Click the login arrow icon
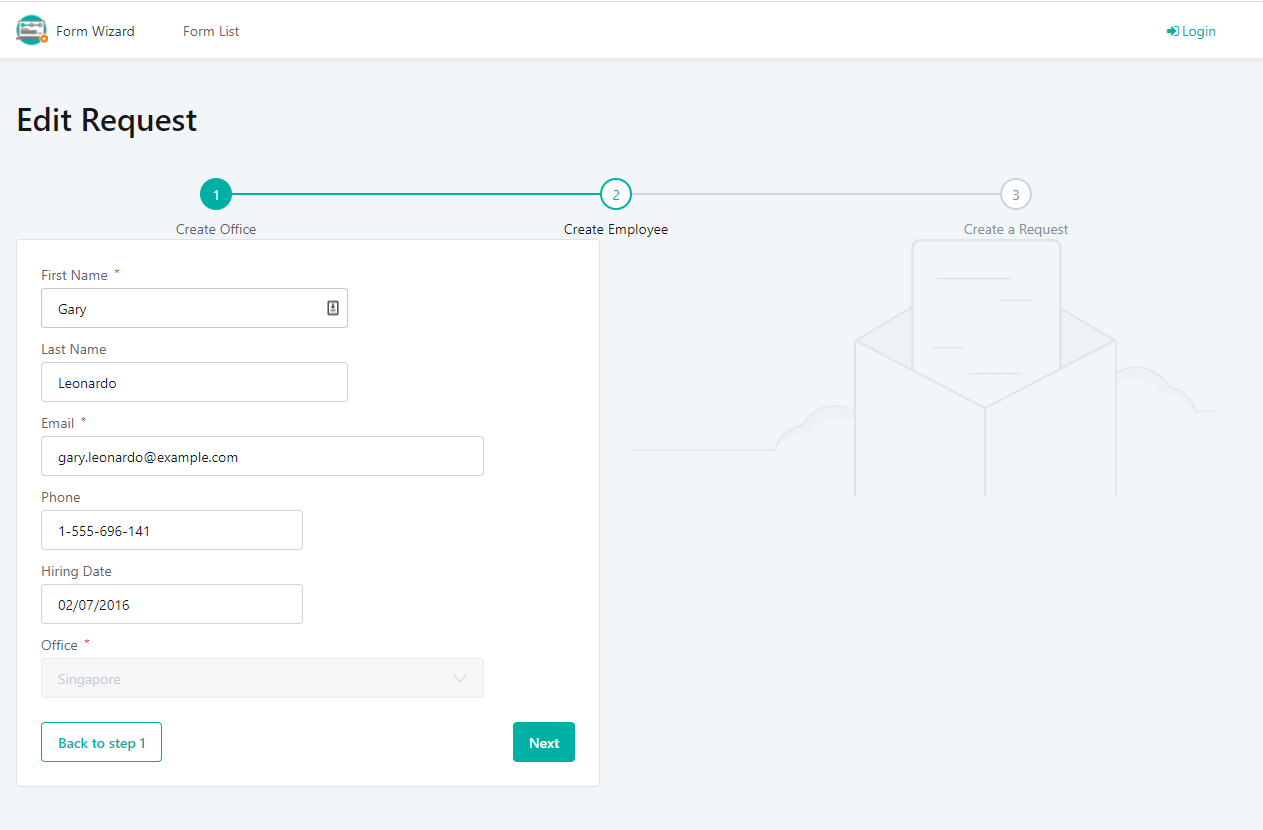 1171,30
